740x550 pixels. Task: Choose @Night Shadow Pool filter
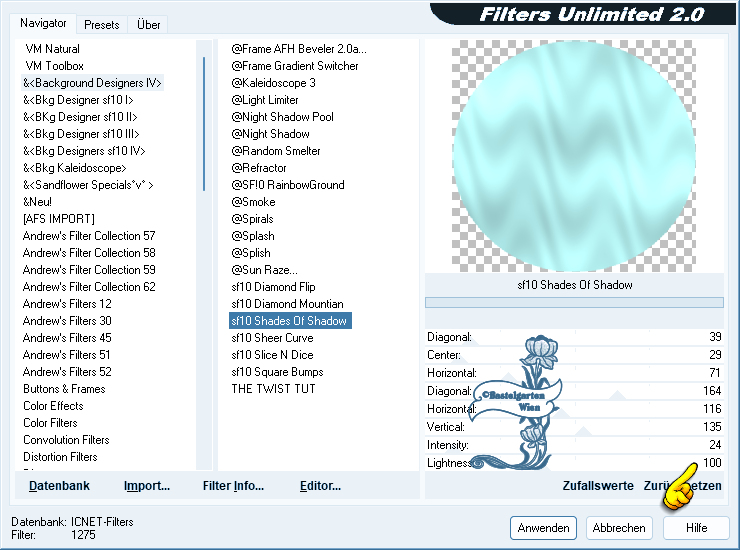click(x=282, y=117)
